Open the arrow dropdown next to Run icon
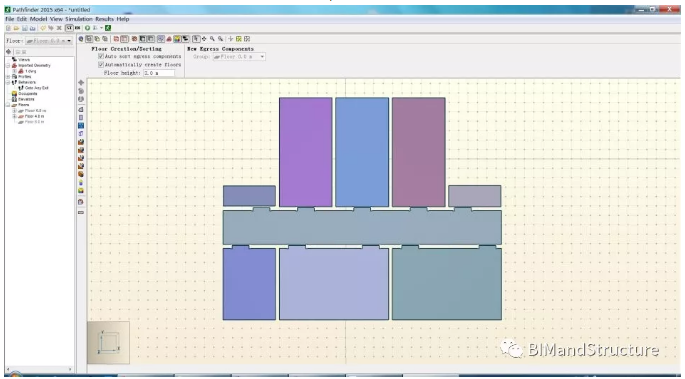The width and height of the screenshot is (685, 379). tap(101, 28)
